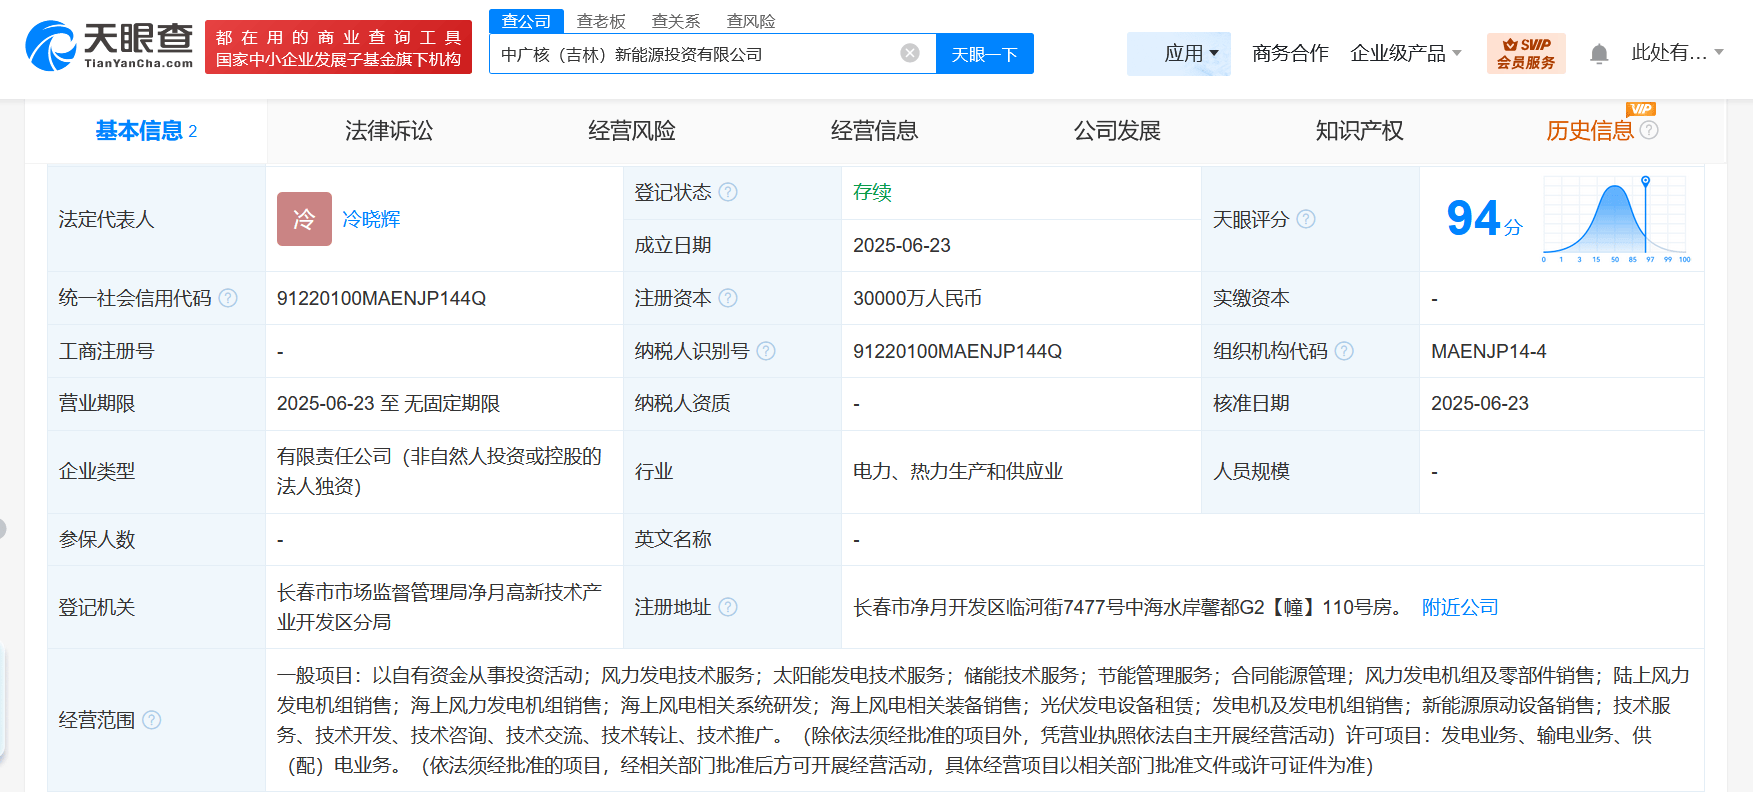Screen dimensions: 1753x792
Task: Click the help icon beside 天眼评分
Action: [x=1306, y=219]
